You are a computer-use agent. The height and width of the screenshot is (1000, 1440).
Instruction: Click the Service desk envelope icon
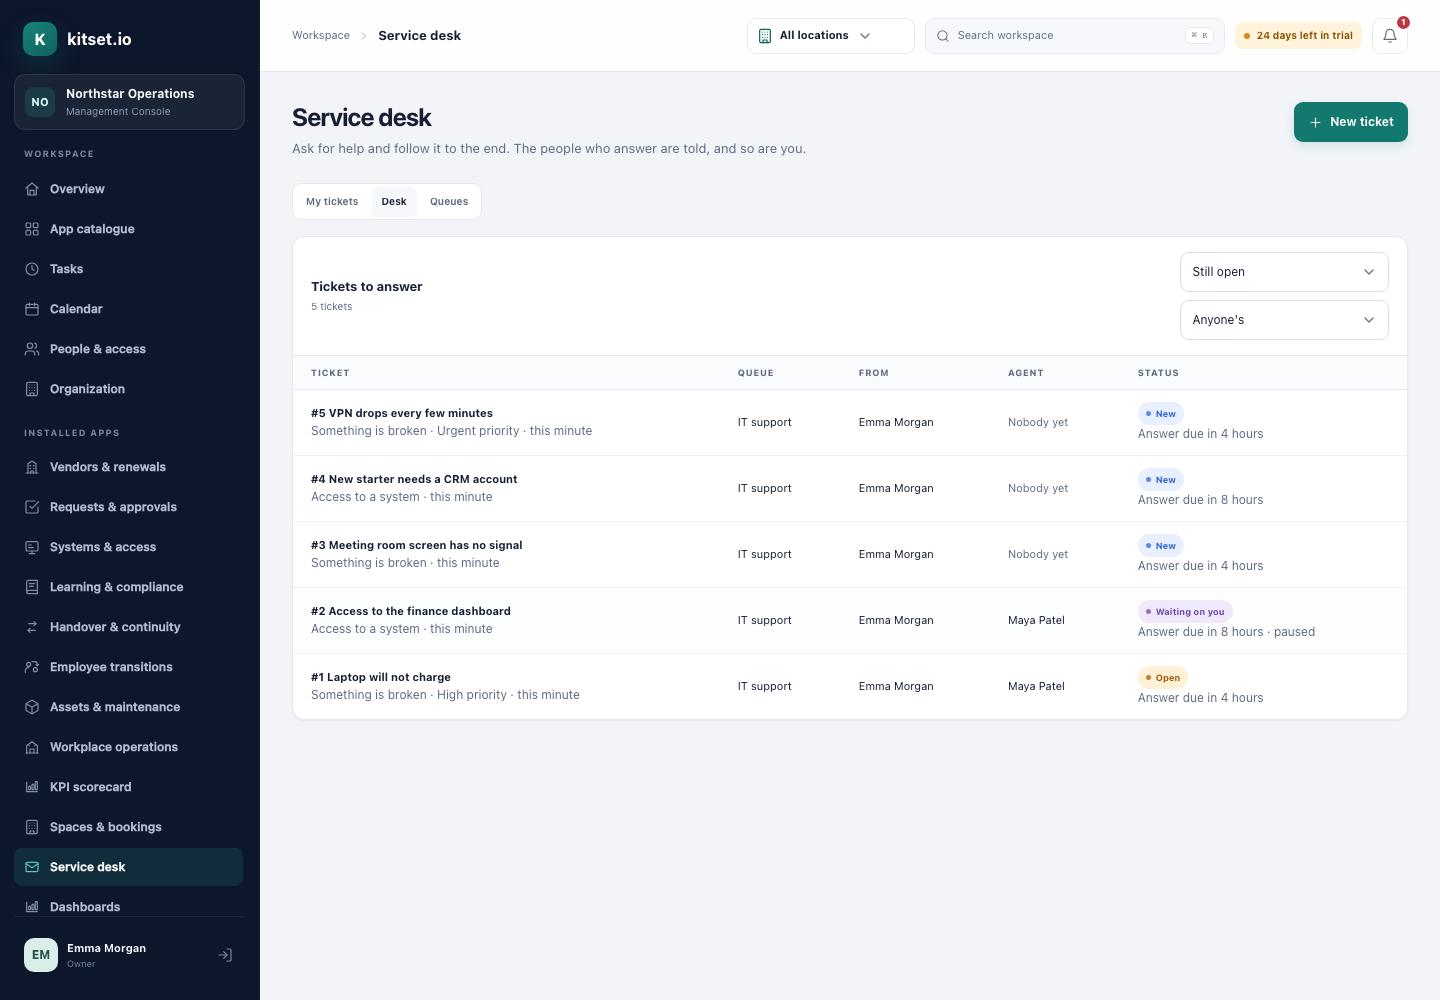[32, 867]
